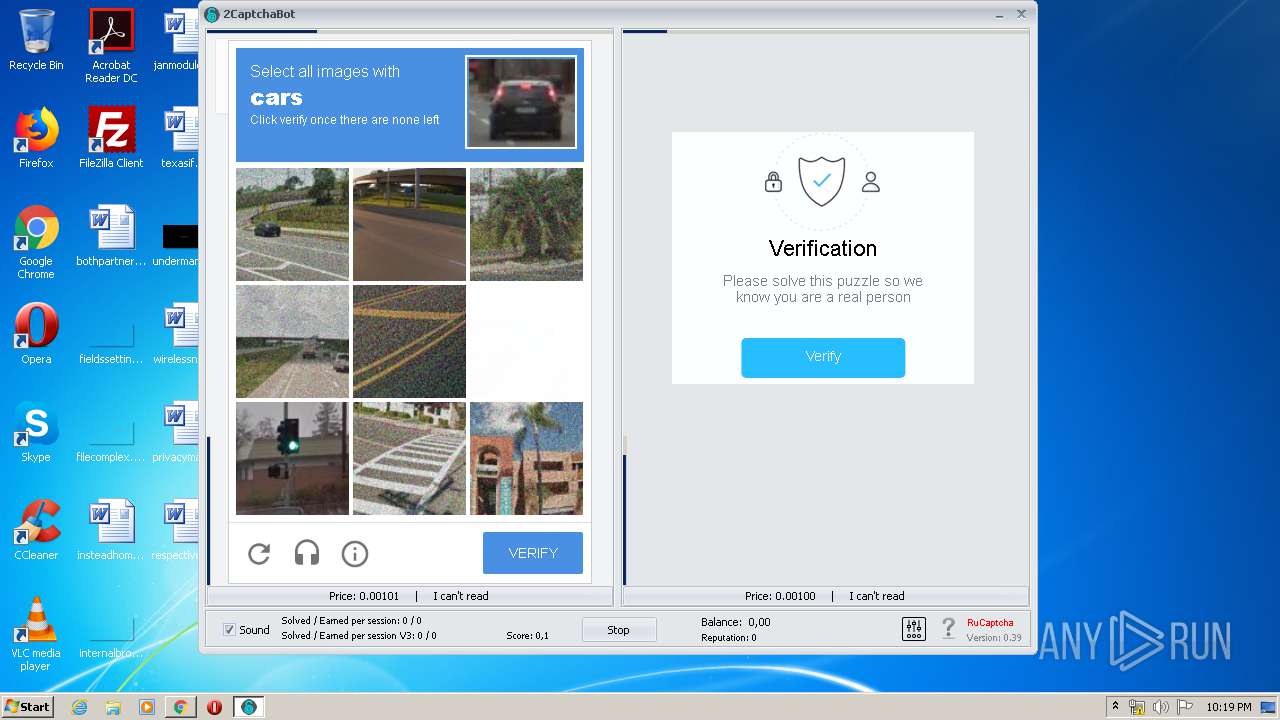Select tile with brick building and palm
The width and height of the screenshot is (1280, 720).
pyautogui.click(x=526, y=458)
